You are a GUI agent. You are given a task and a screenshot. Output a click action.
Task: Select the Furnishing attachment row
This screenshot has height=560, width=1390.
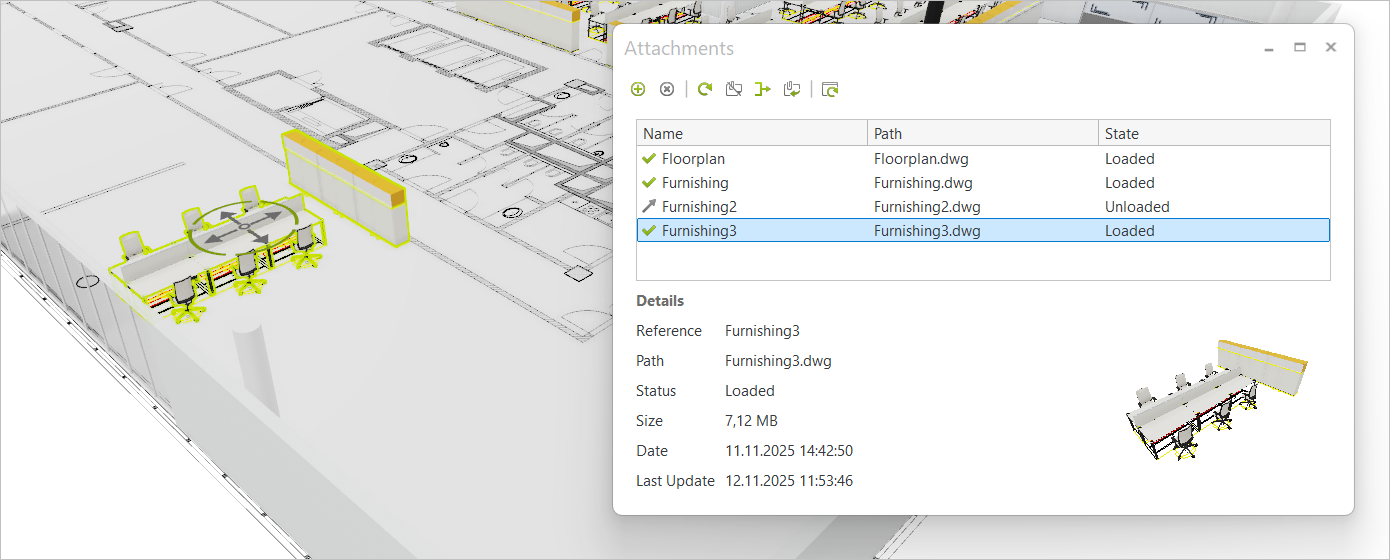(983, 182)
